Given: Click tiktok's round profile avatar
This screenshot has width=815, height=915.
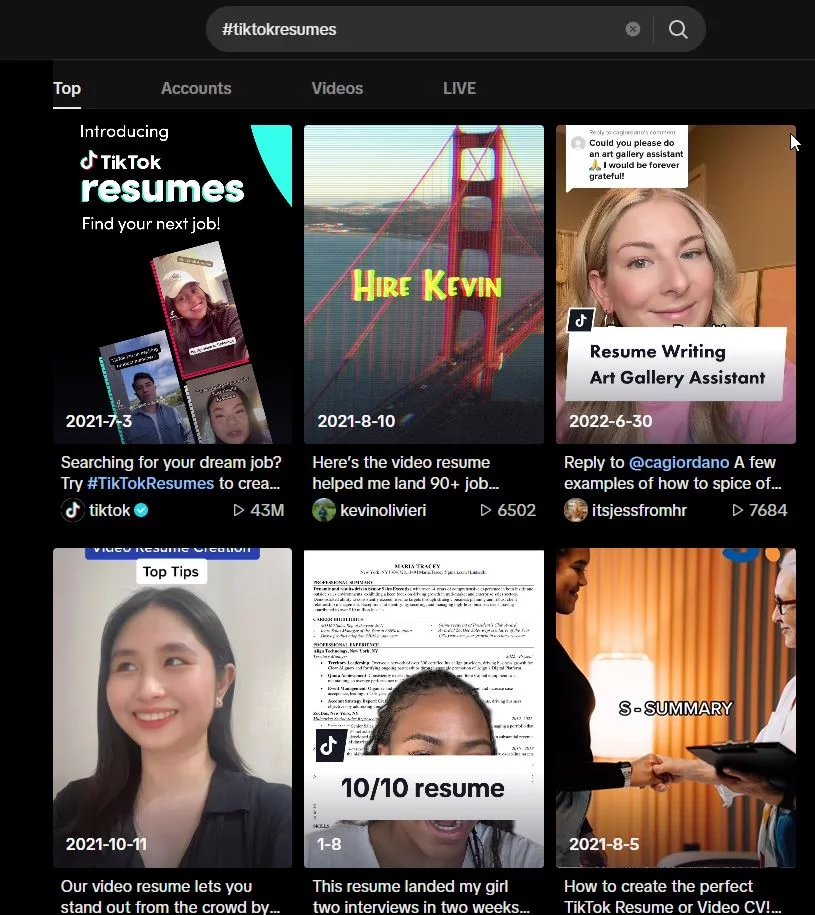Looking at the screenshot, I should click(72, 510).
